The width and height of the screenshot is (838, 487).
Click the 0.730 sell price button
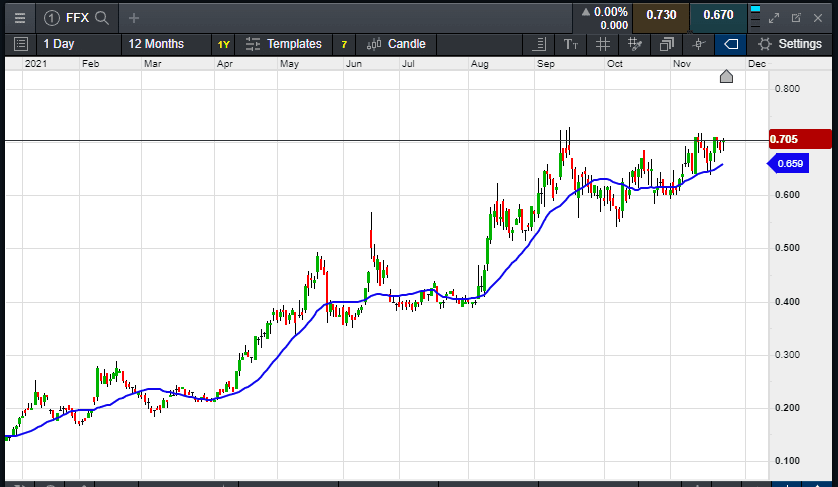[660, 15]
